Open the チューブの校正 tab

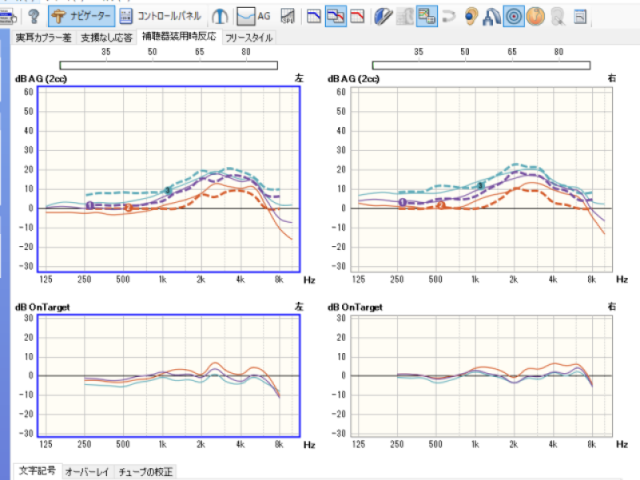[x=145, y=470]
